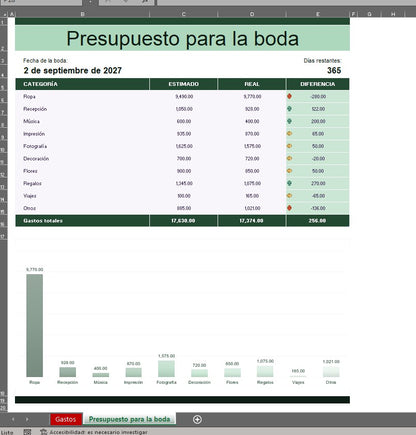The image size is (416, 435).
Task: Select the Fotografía estimated amount cell
Action: [184, 146]
